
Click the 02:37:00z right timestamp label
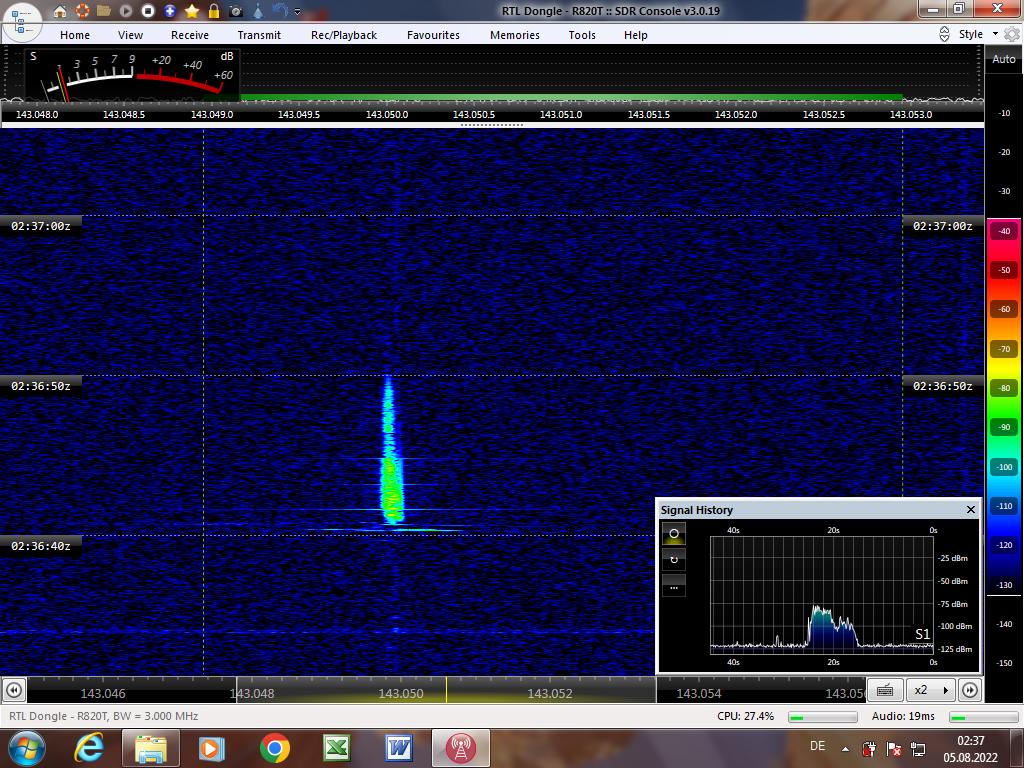(942, 226)
